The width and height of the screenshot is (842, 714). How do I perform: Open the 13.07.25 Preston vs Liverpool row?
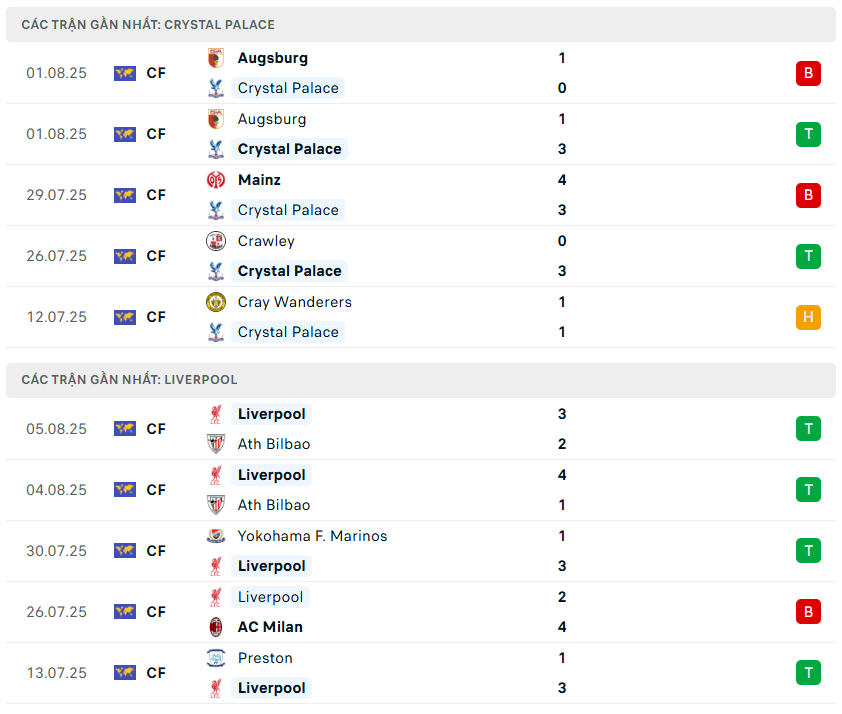tap(421, 673)
